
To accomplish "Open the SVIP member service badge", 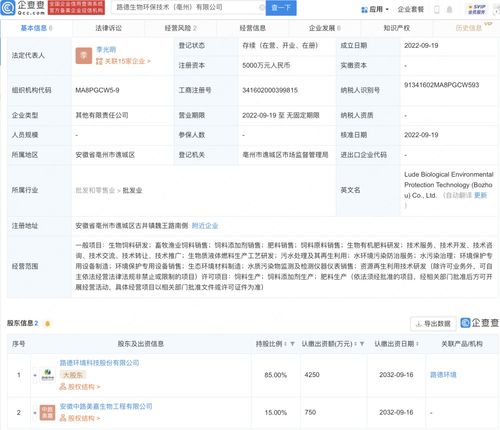I will (x=477, y=9).
